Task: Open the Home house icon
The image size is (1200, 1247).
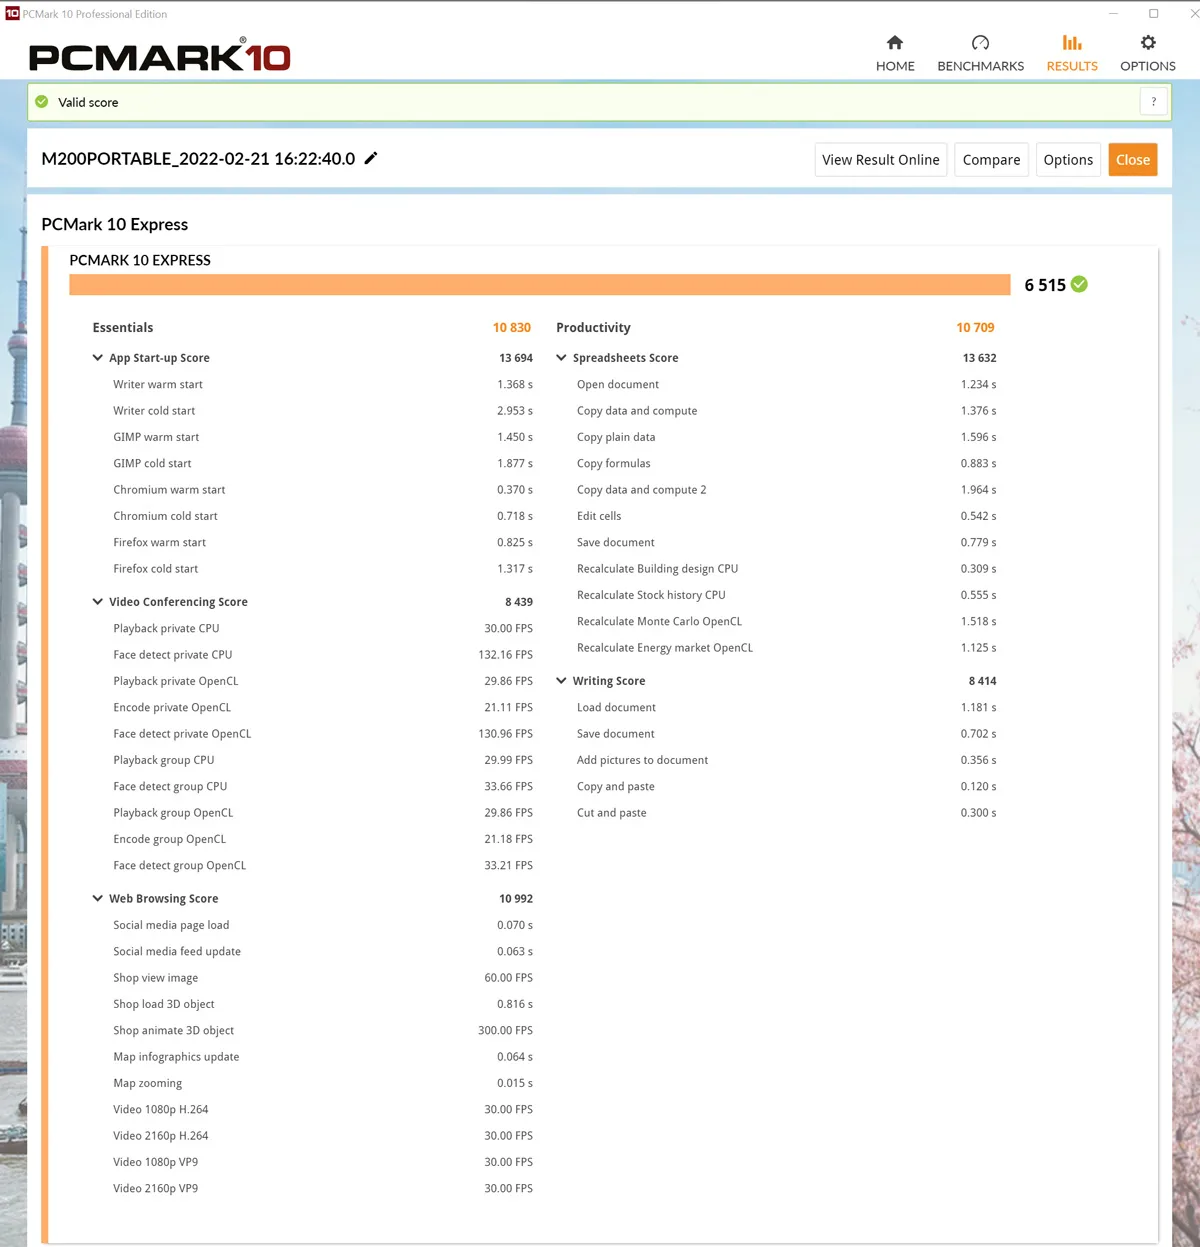Action: [895, 42]
